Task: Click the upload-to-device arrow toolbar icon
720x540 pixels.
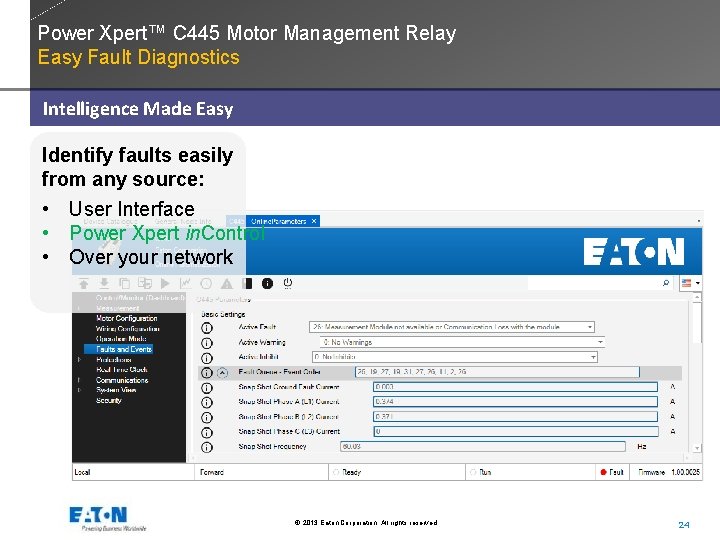Action: click(x=84, y=283)
